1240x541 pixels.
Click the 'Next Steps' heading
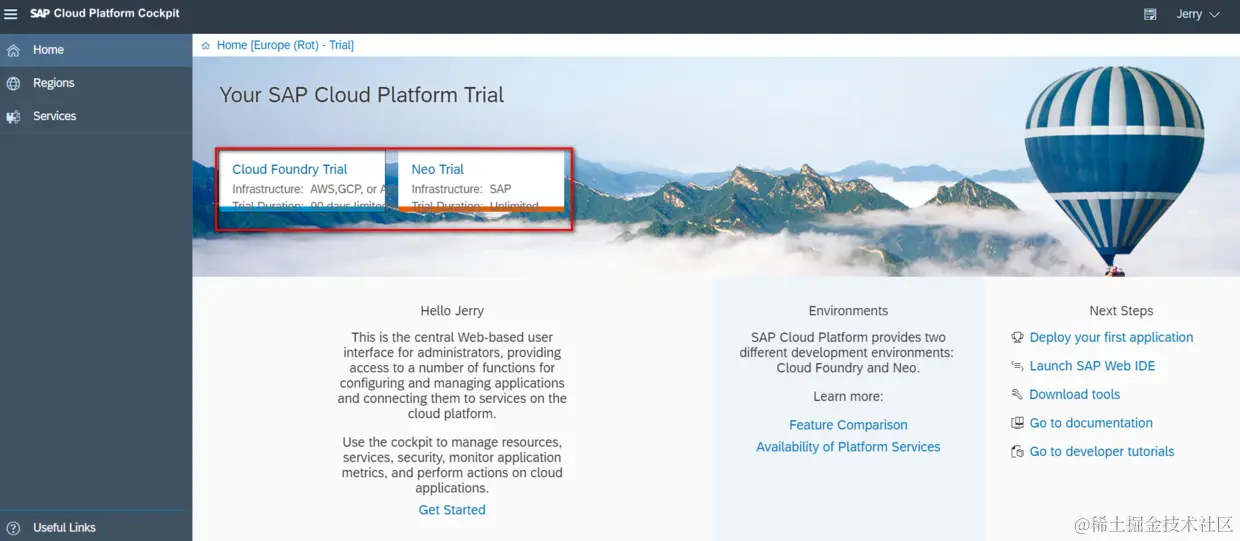point(1121,311)
